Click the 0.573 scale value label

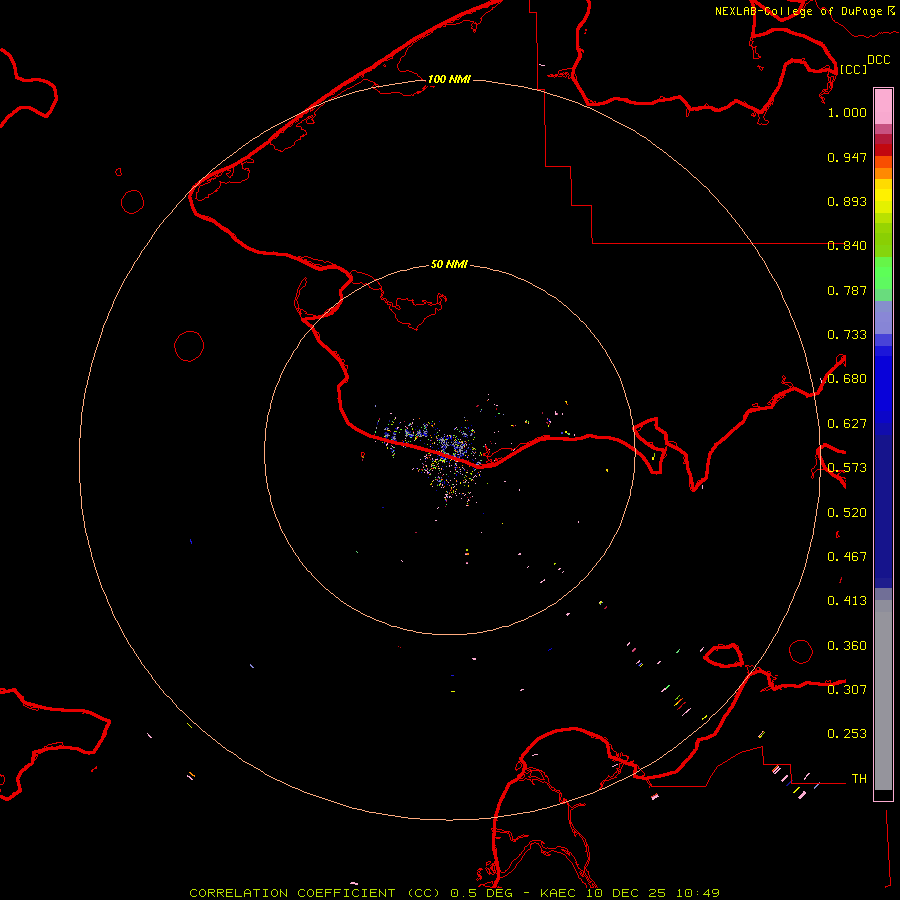847,468
